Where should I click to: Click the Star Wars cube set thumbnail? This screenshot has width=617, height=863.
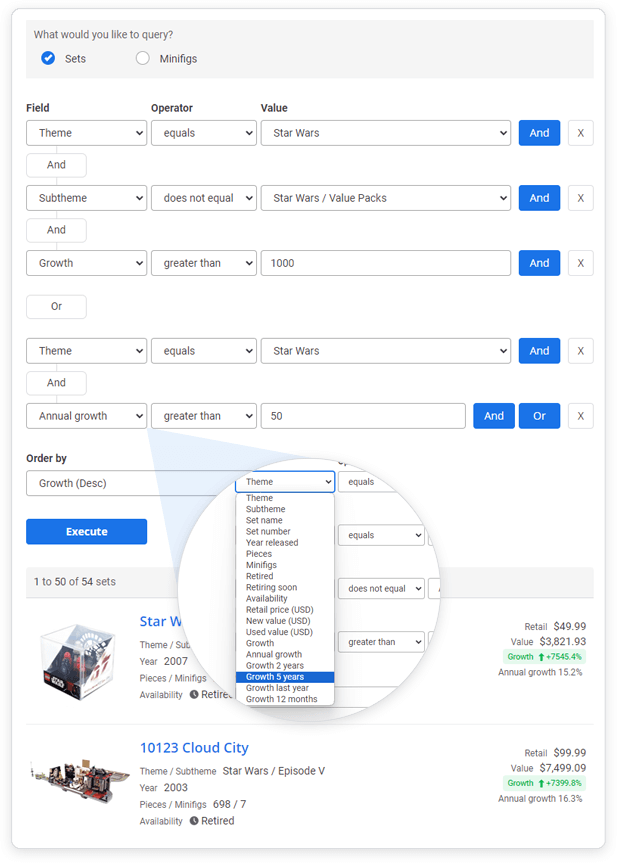78,660
